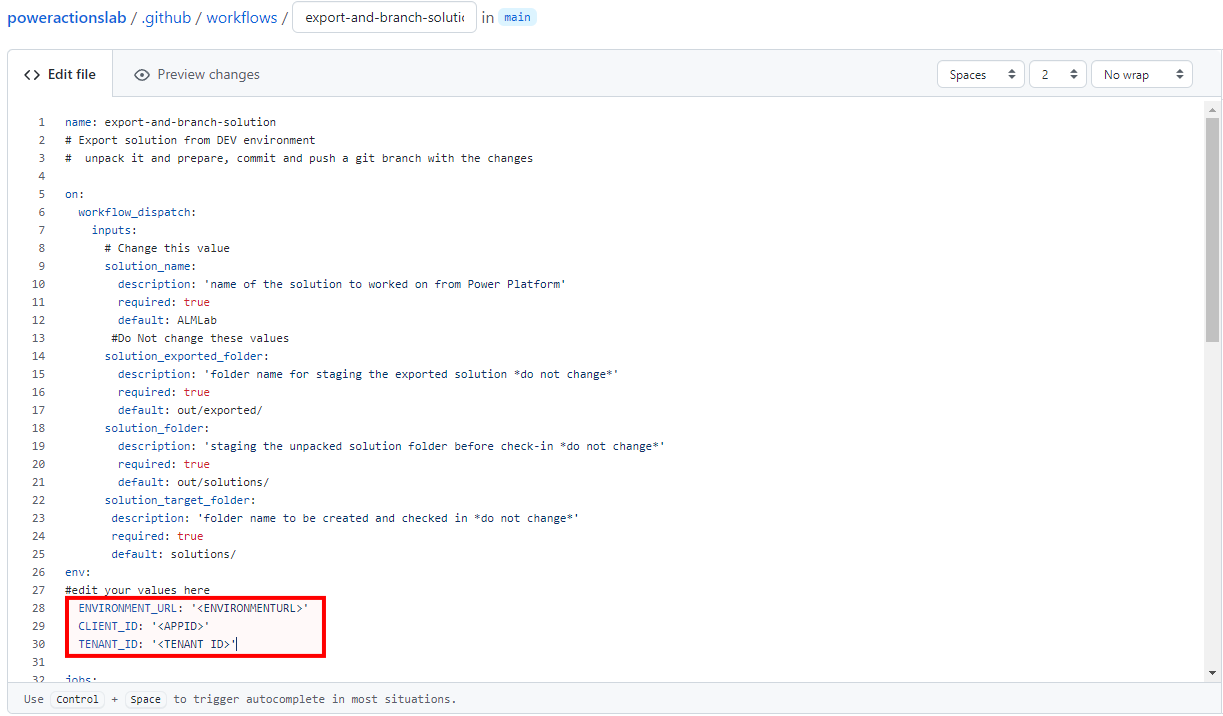
Task: Open the workflows folder breadcrumb
Action: (x=241, y=17)
